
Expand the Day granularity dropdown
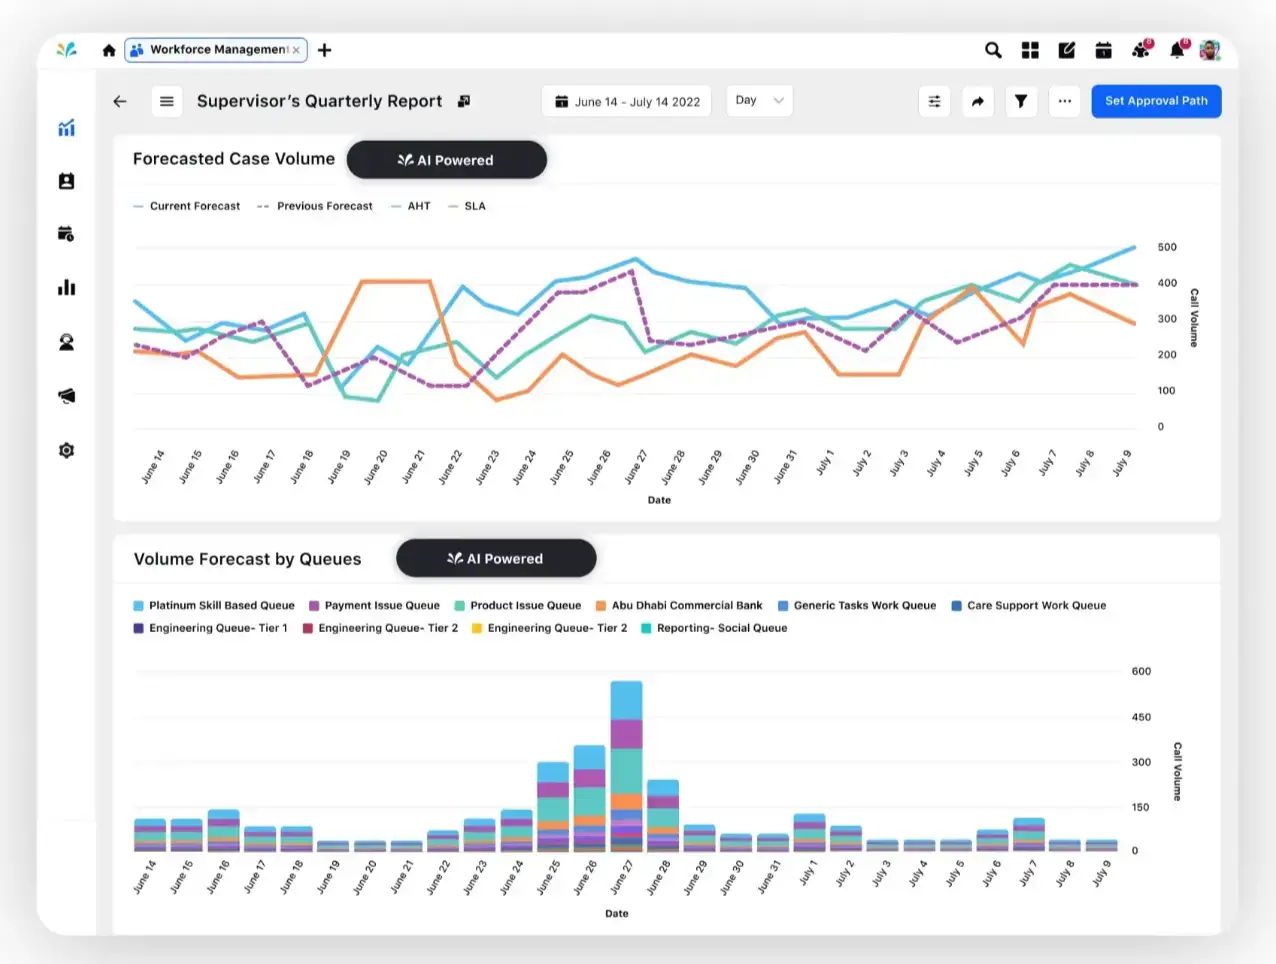759,100
